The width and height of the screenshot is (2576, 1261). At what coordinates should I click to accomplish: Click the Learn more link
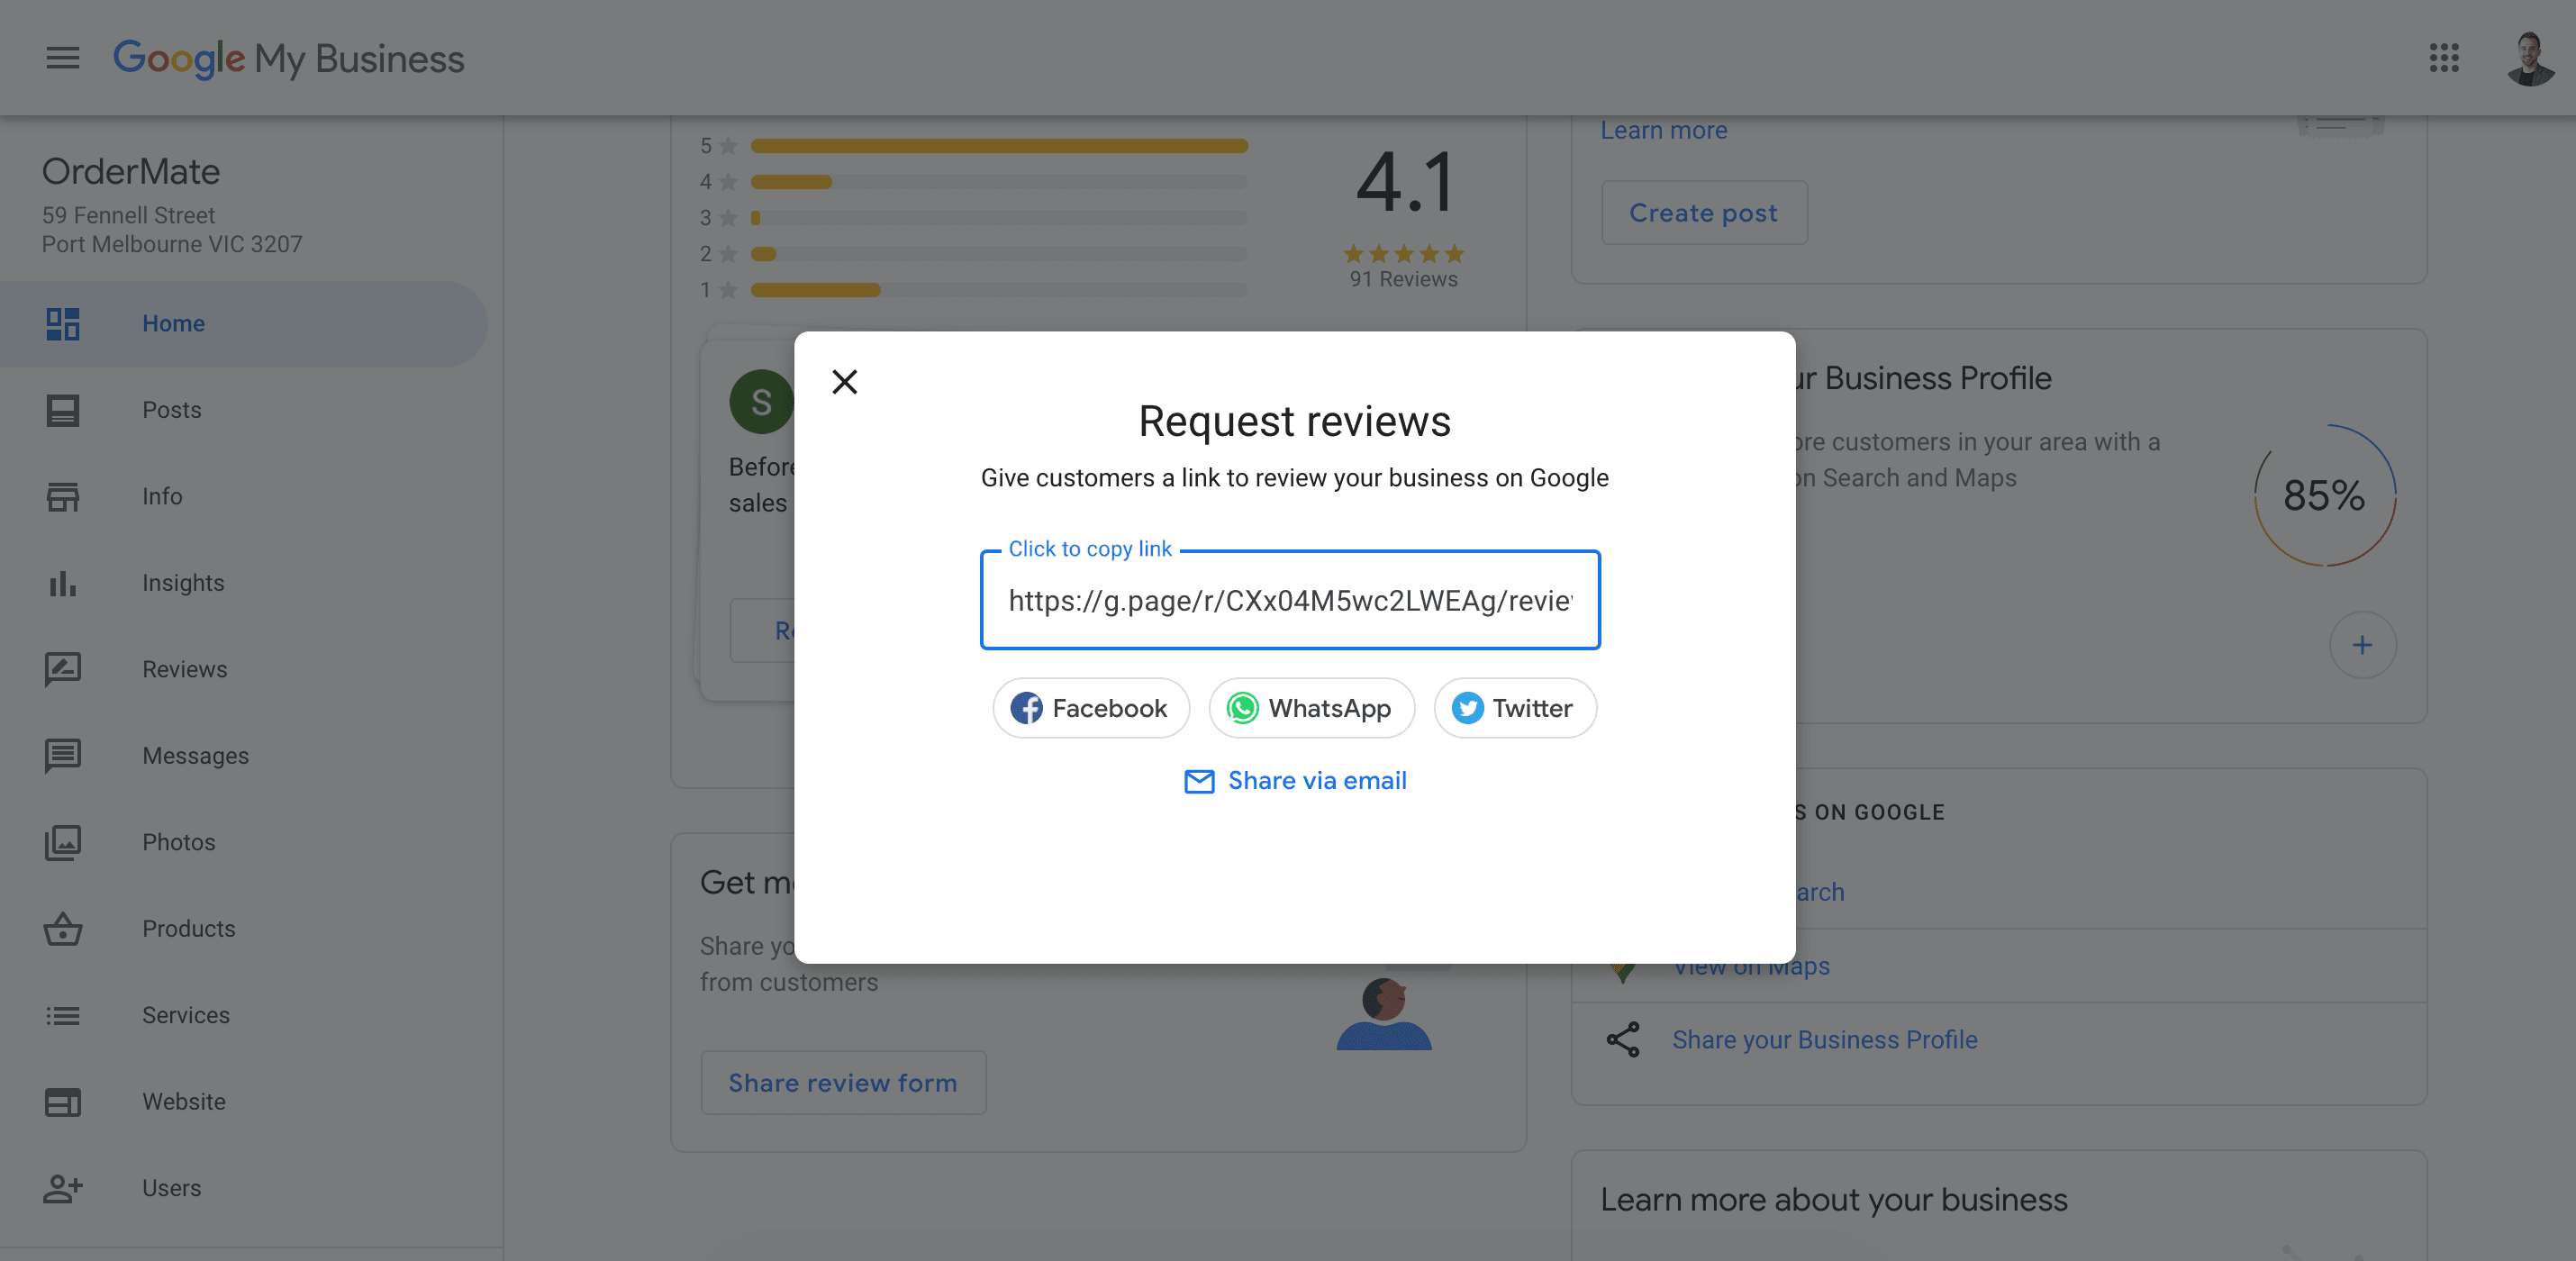coord(1663,130)
